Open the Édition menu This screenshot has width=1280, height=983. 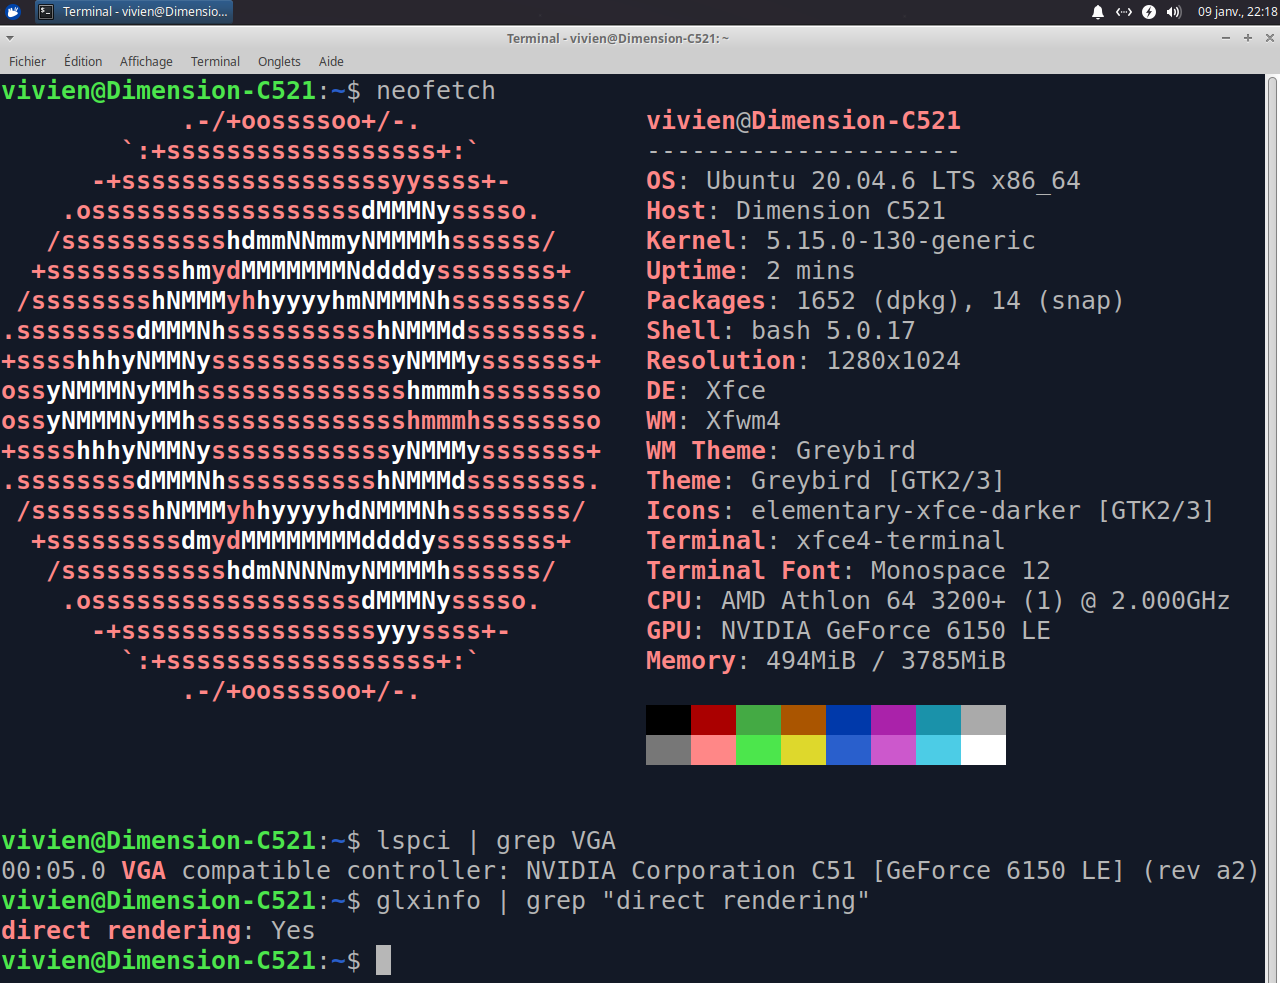point(83,61)
